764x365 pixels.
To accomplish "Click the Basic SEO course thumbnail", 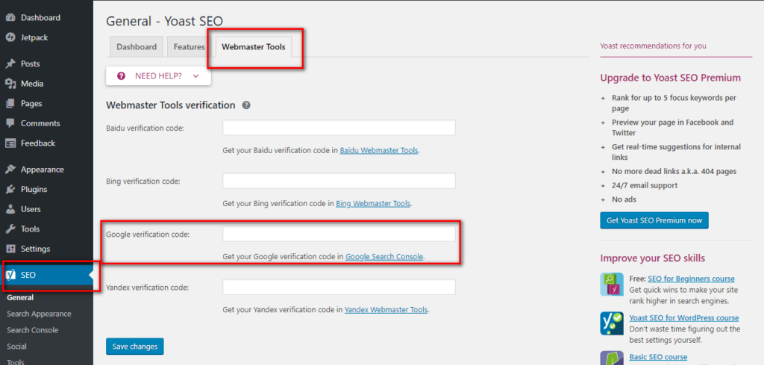I will point(611,358).
